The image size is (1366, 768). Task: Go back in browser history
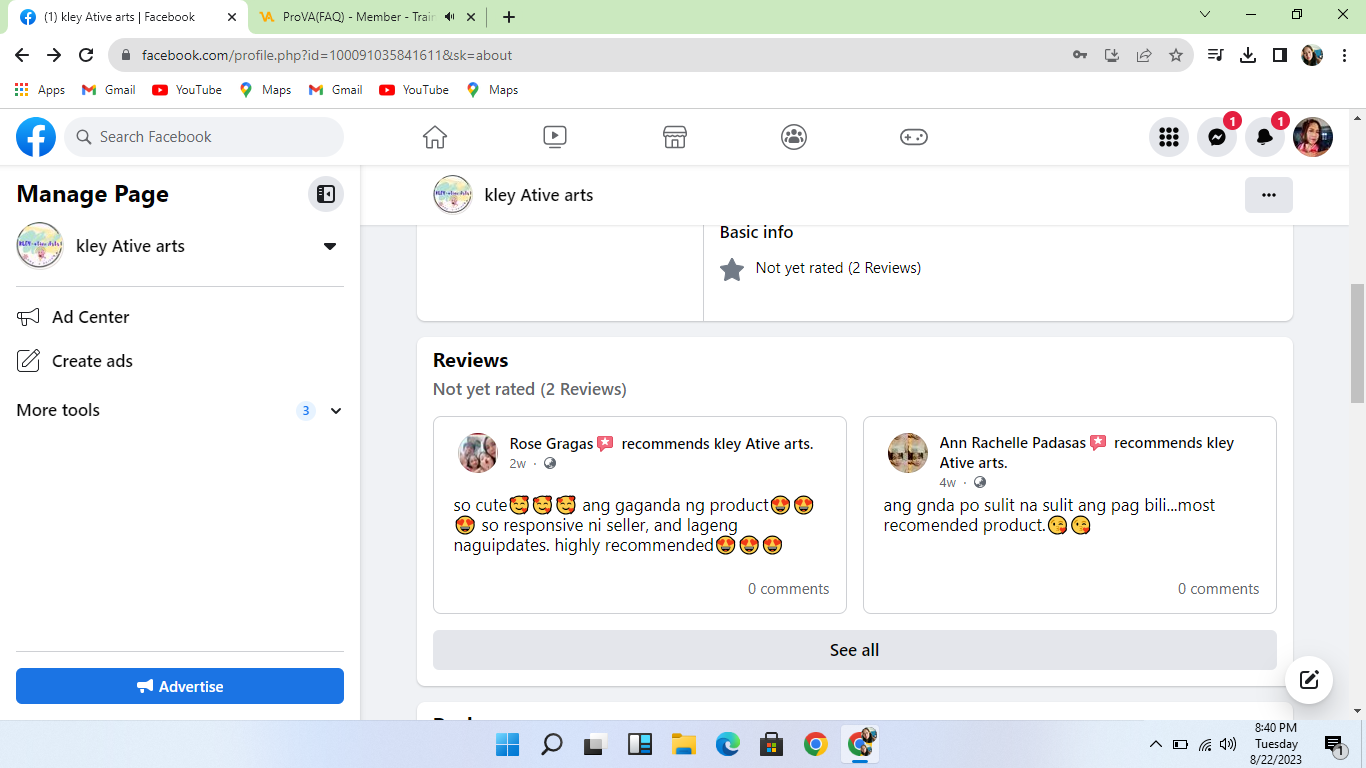22,55
